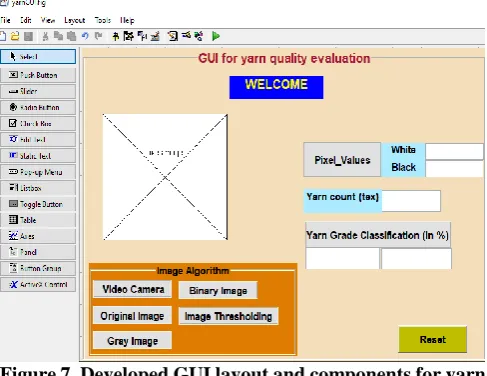The image size is (487, 376).
Task: Click the Cut scissors toolbar icon
Action: coord(46,36)
